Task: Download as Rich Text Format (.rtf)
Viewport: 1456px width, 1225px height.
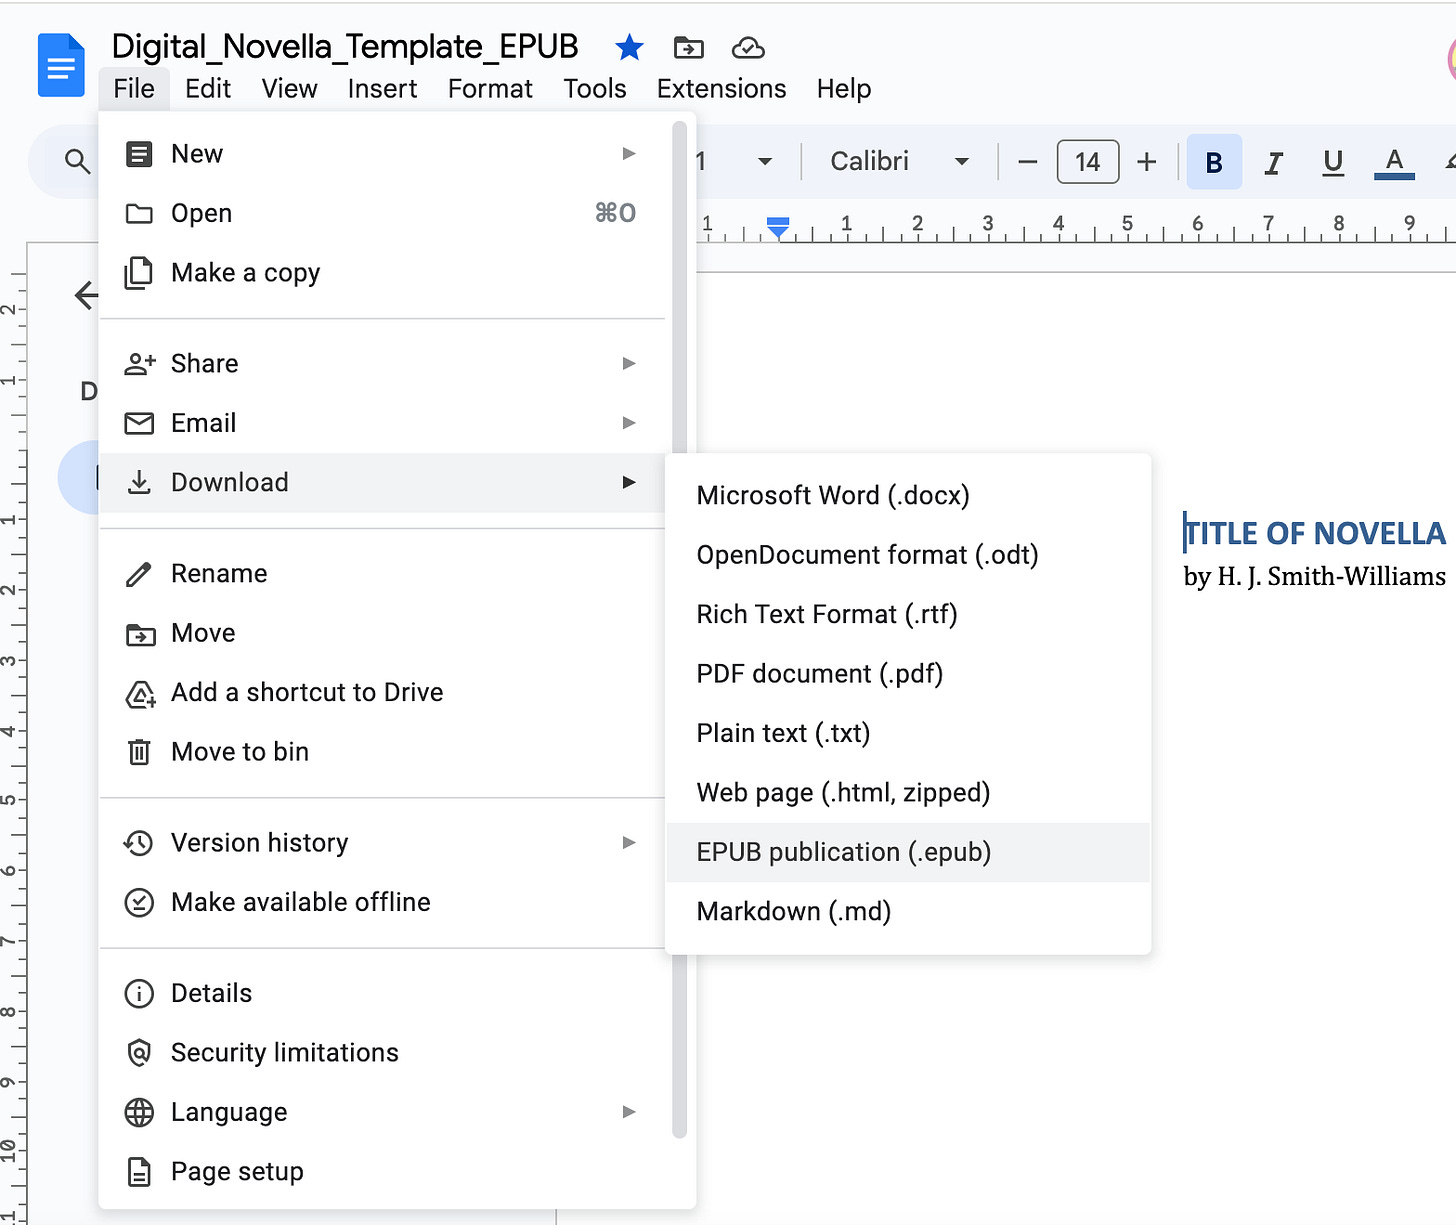Action: click(x=908, y=615)
